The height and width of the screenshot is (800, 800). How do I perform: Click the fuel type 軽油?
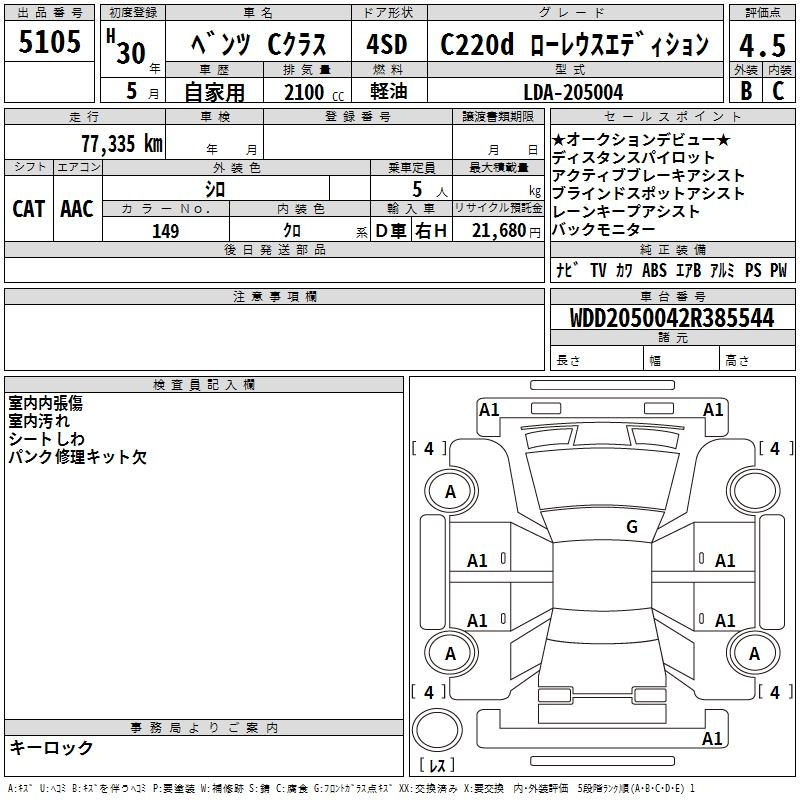point(389,91)
